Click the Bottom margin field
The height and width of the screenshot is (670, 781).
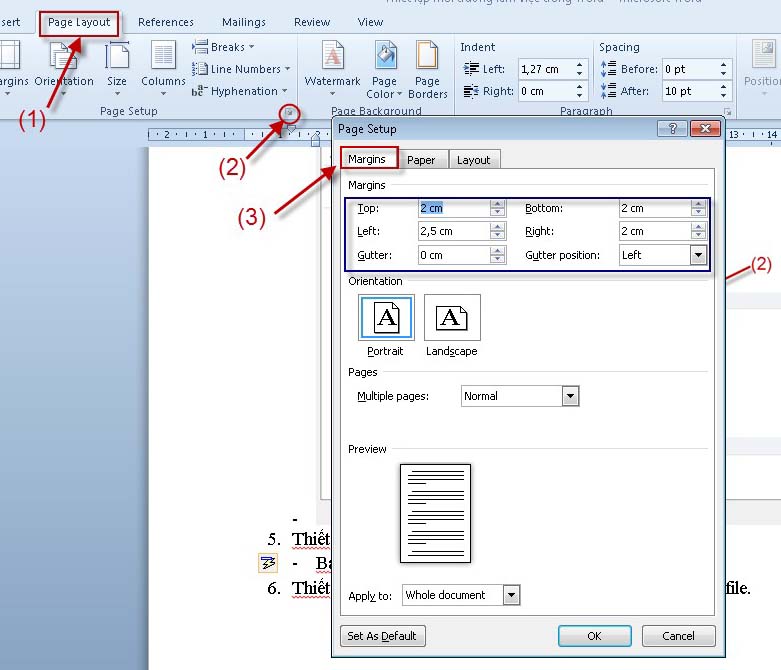point(654,208)
